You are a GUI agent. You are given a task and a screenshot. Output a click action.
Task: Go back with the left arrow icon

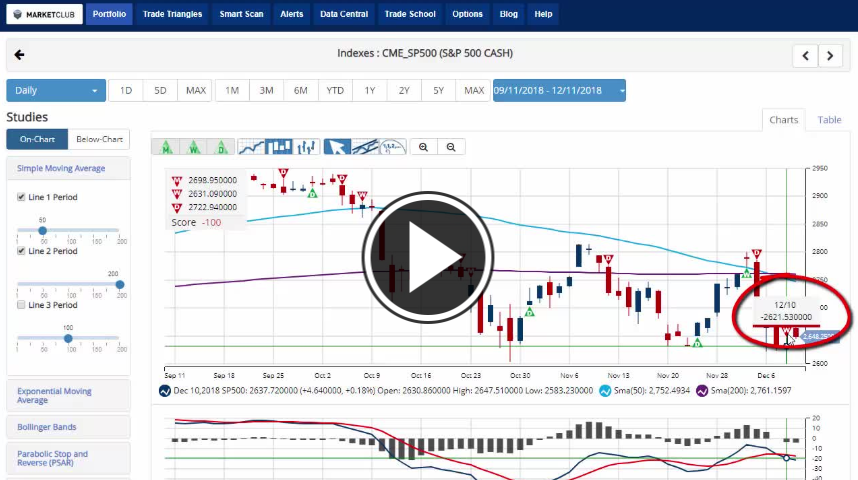pyautogui.click(x=19, y=55)
